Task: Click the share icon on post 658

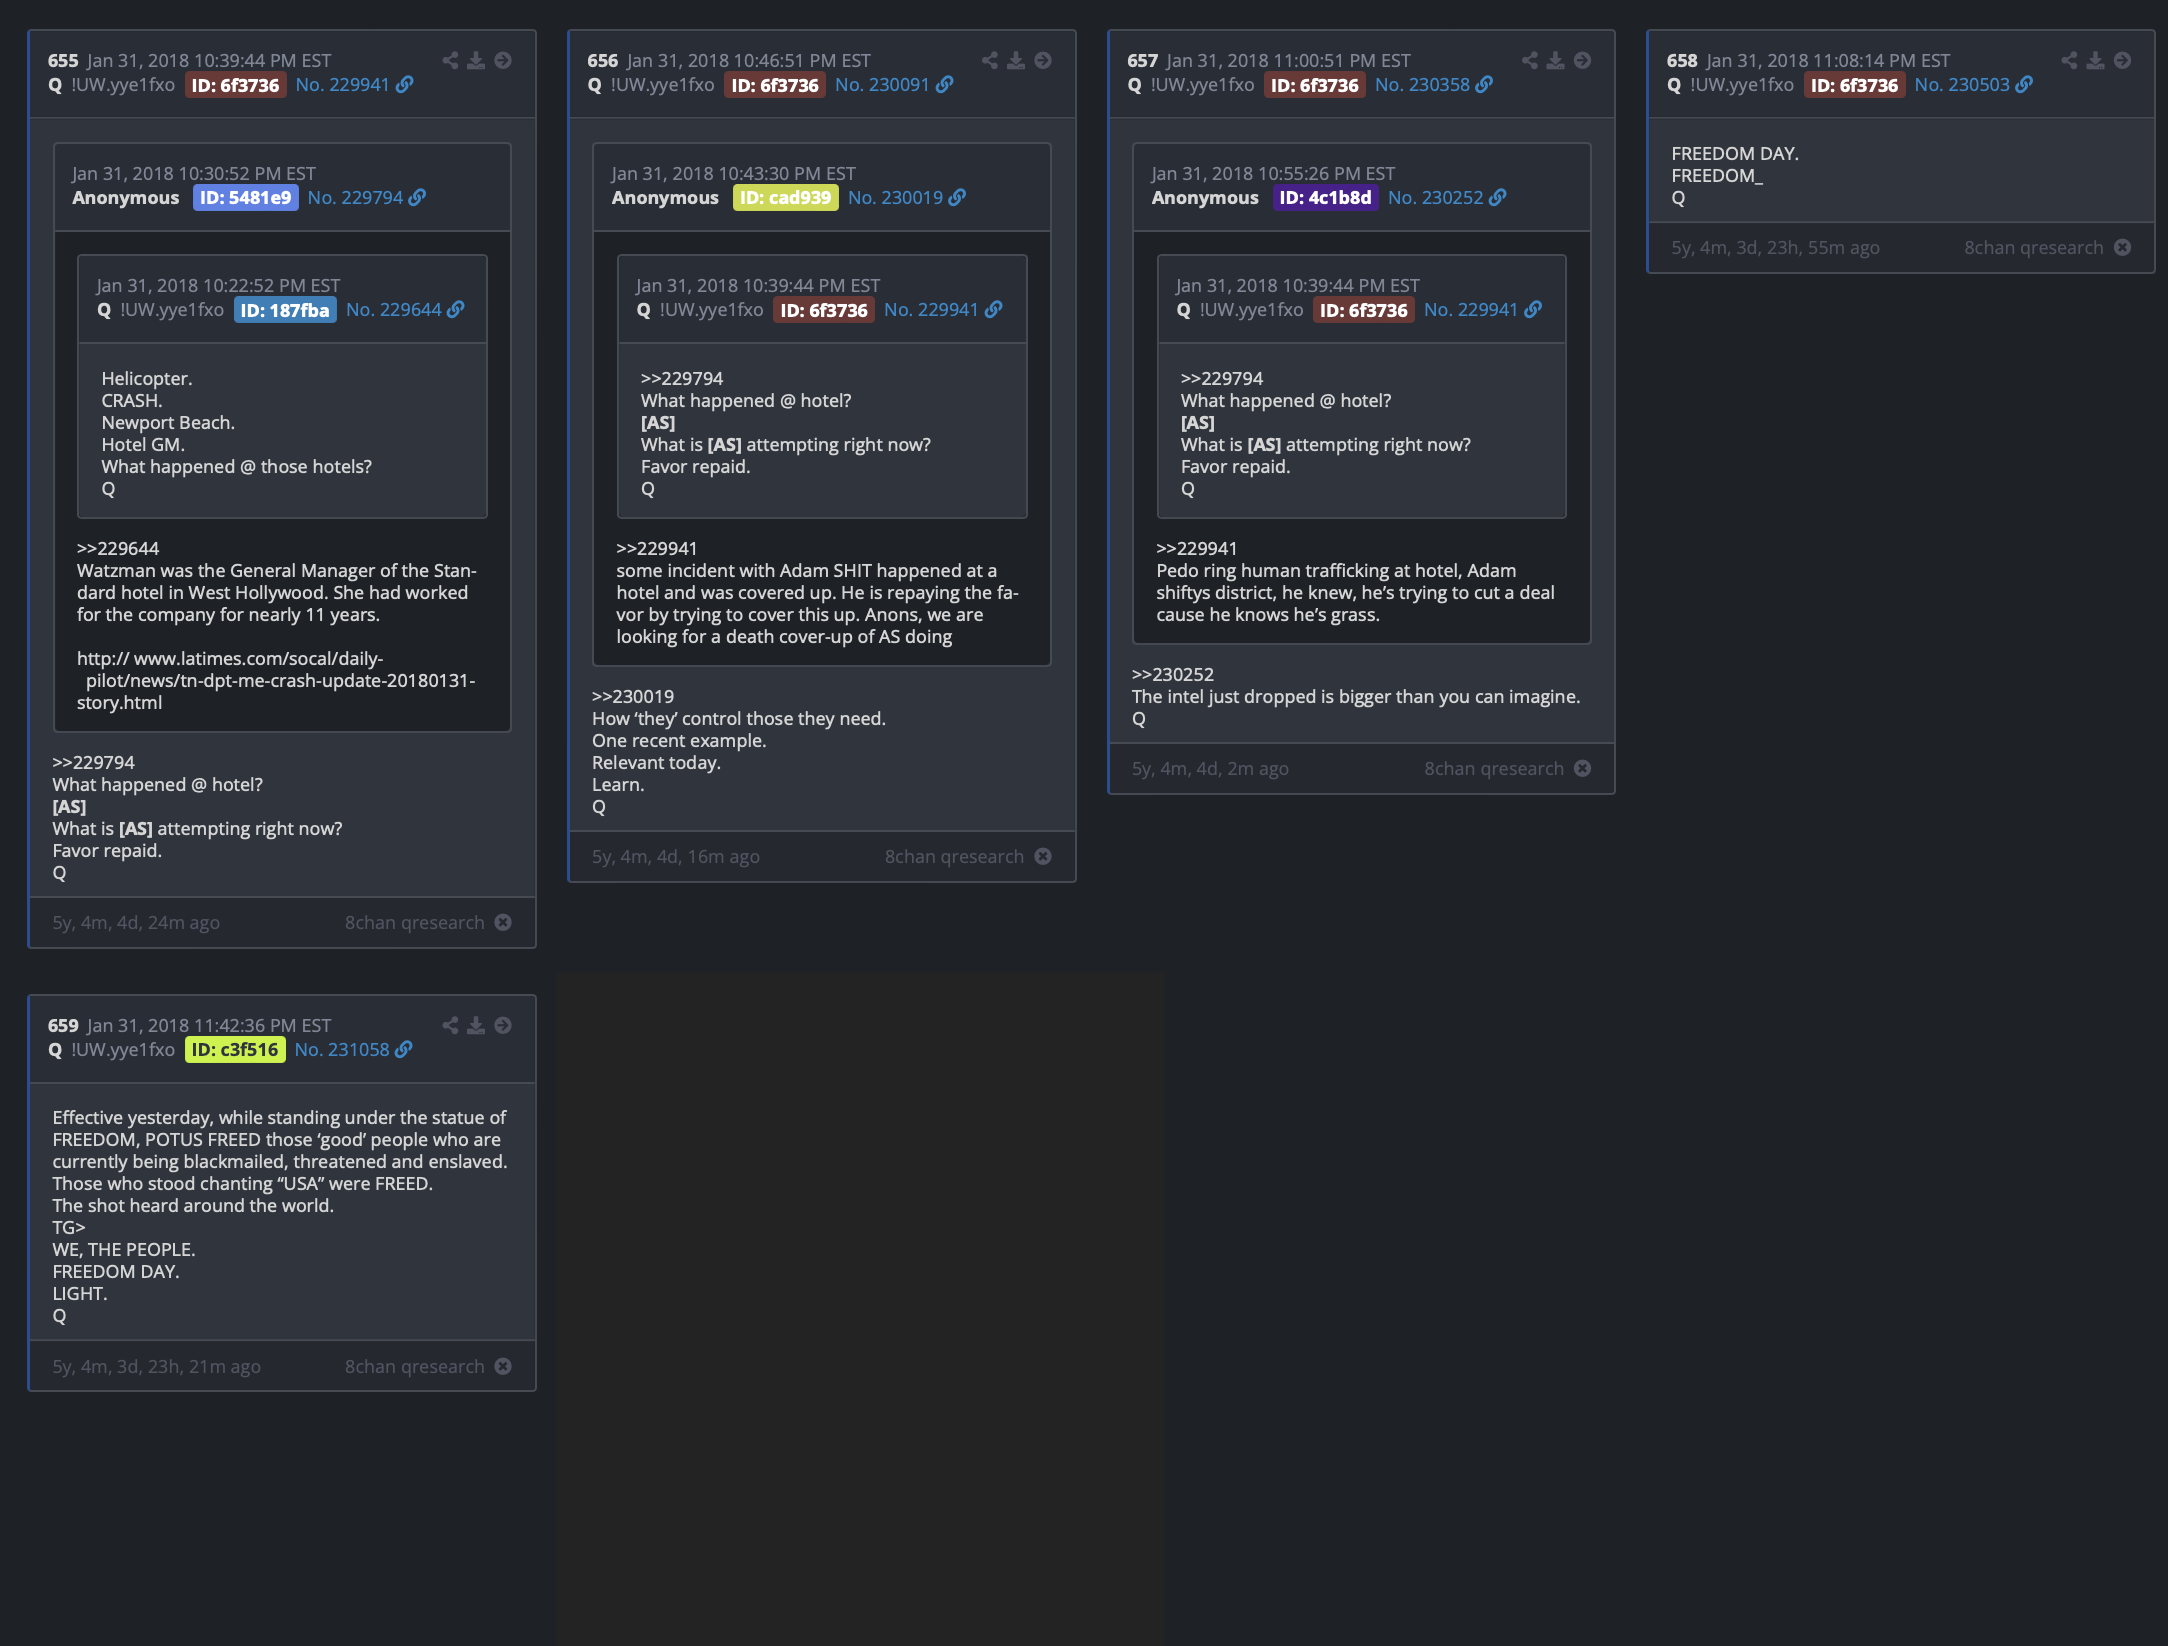Action: pos(2069,60)
